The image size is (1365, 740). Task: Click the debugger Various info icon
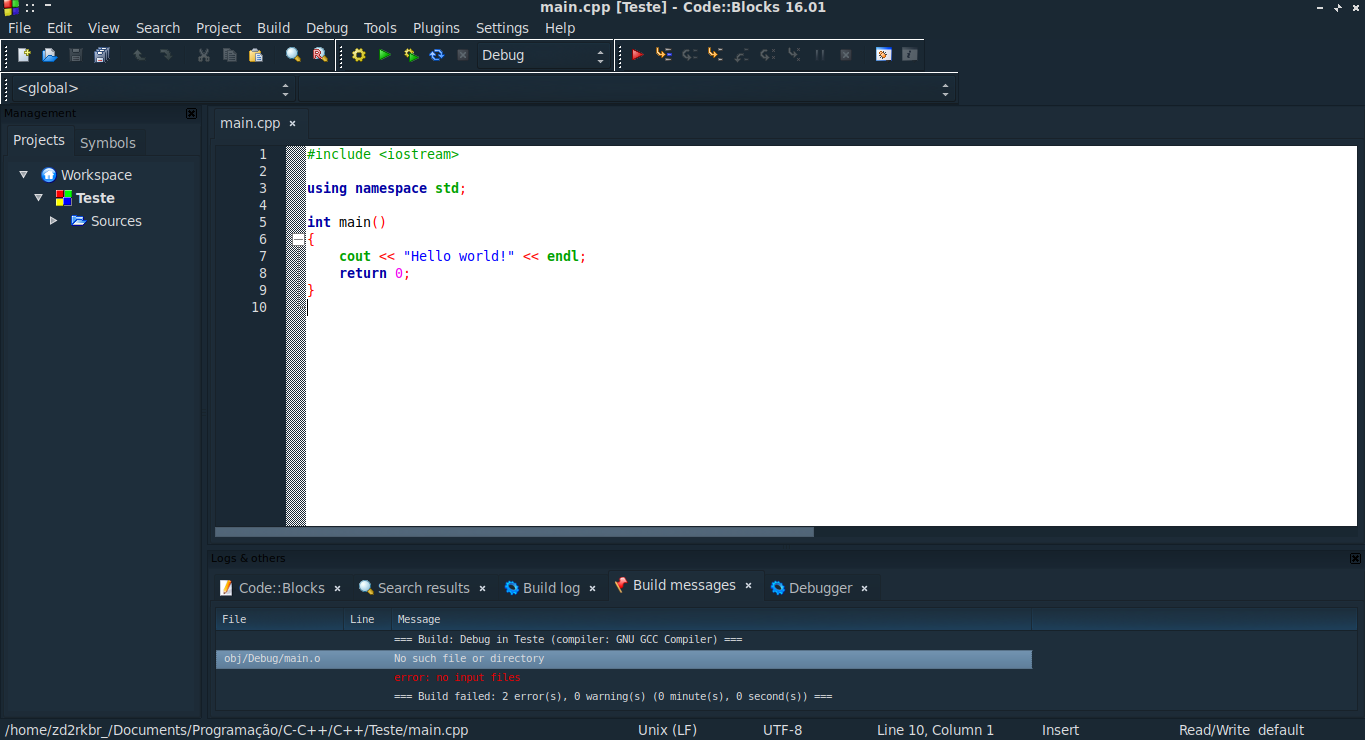[x=909, y=55]
